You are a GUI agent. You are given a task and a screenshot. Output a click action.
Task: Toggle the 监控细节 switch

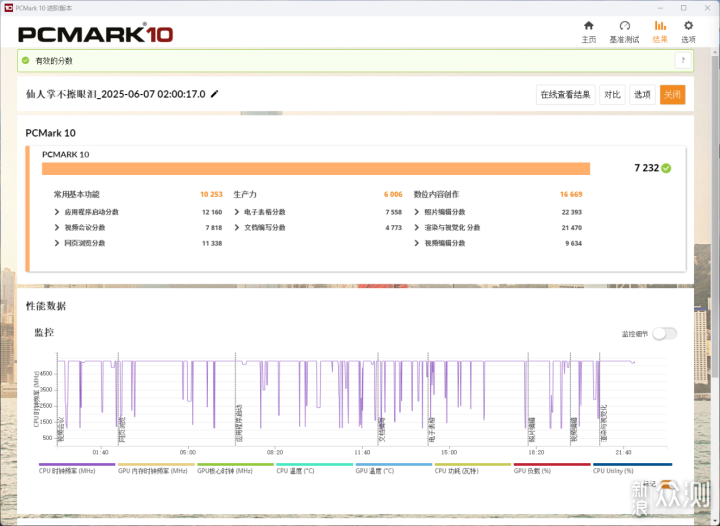[664, 334]
